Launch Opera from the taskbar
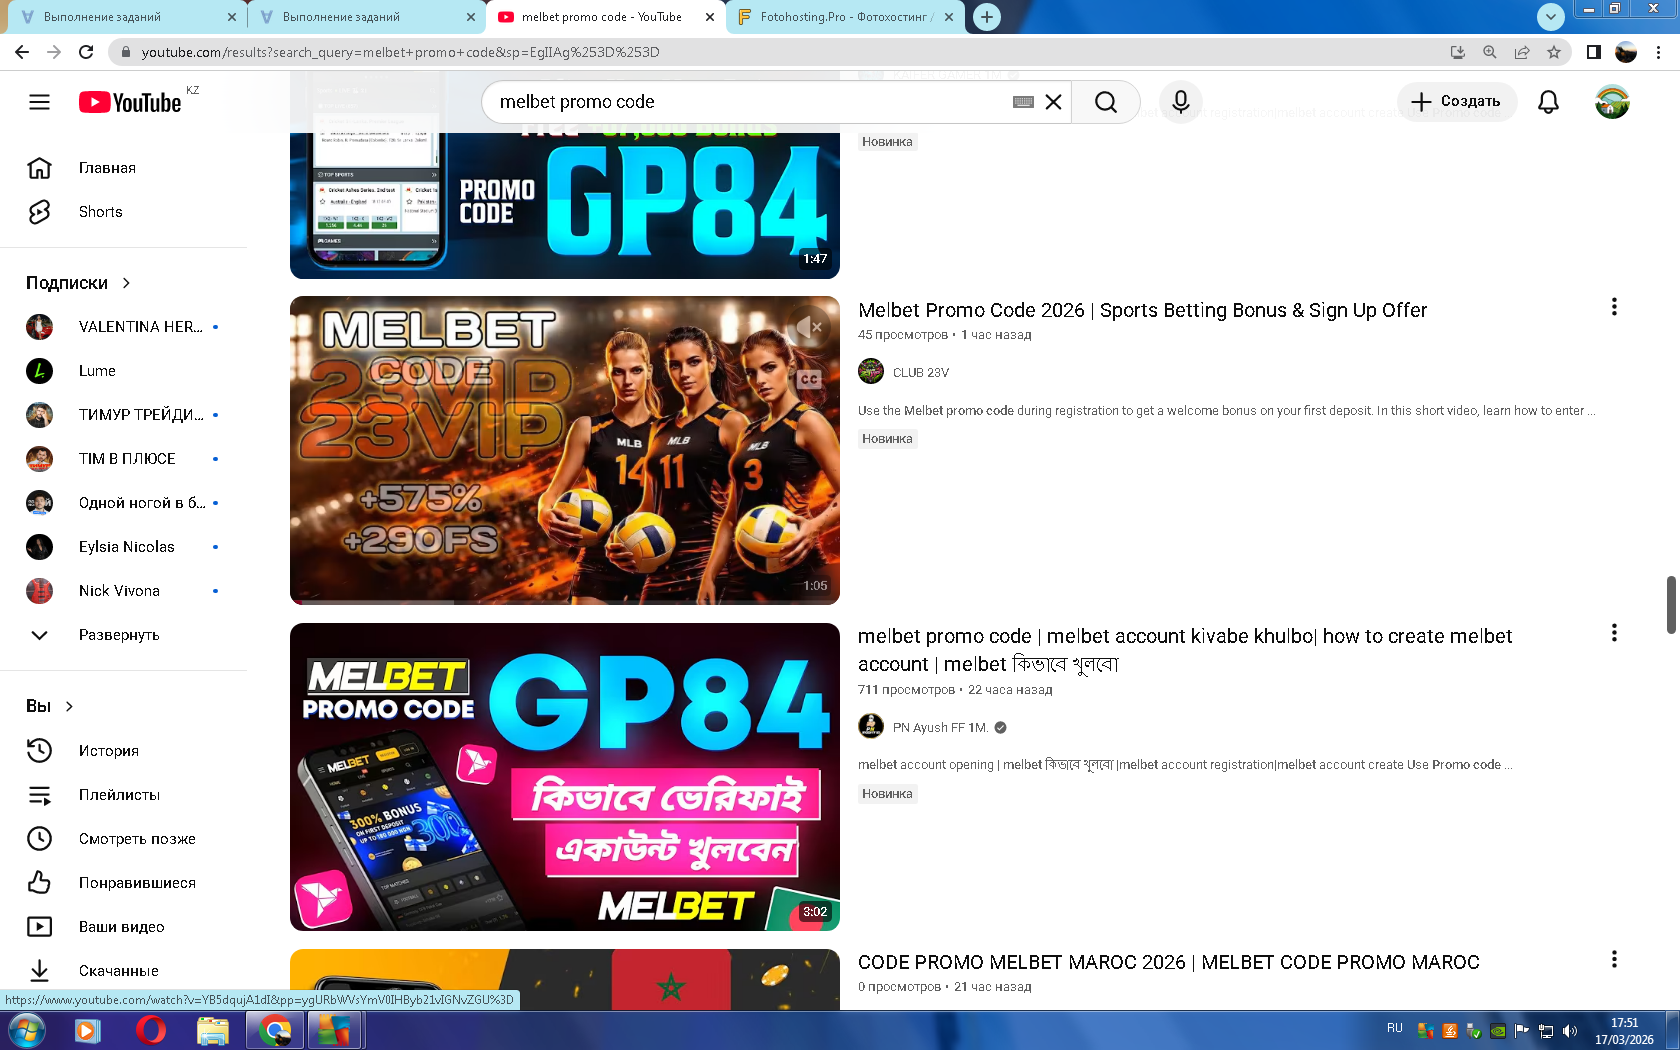Screen dimensions: 1680x1050 (x=150, y=1030)
